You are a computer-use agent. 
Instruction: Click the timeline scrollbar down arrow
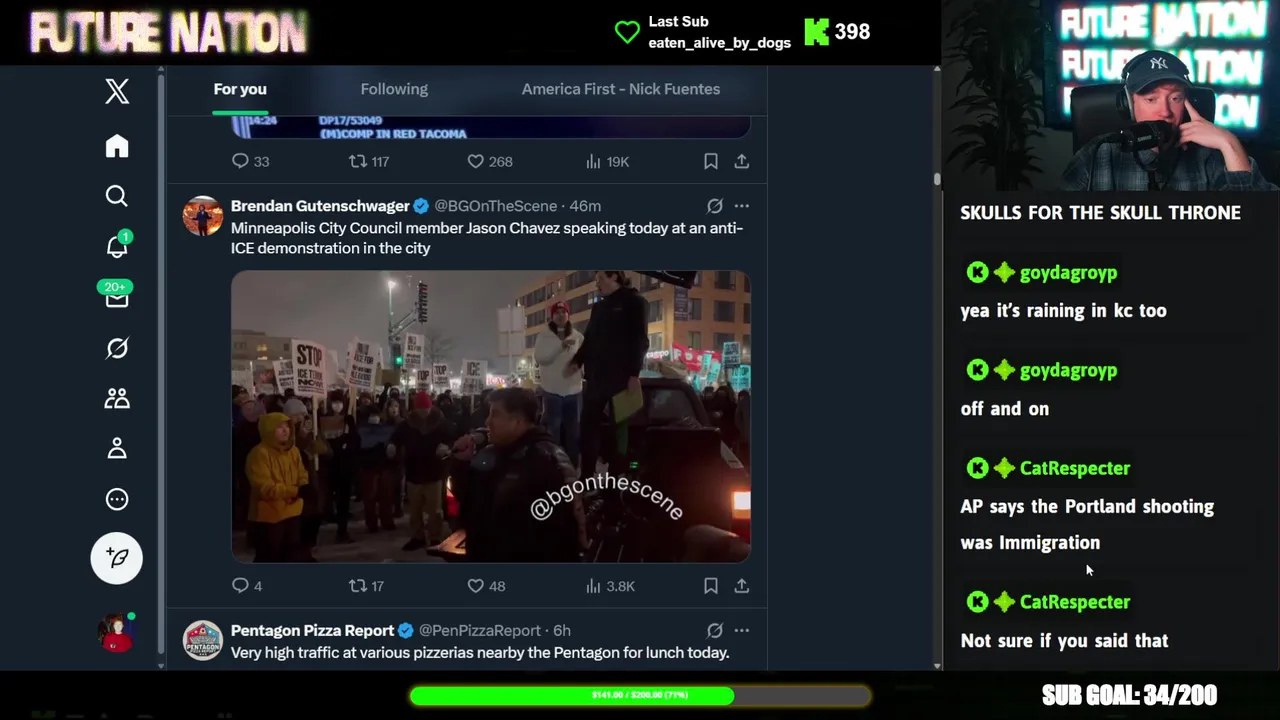(936, 665)
